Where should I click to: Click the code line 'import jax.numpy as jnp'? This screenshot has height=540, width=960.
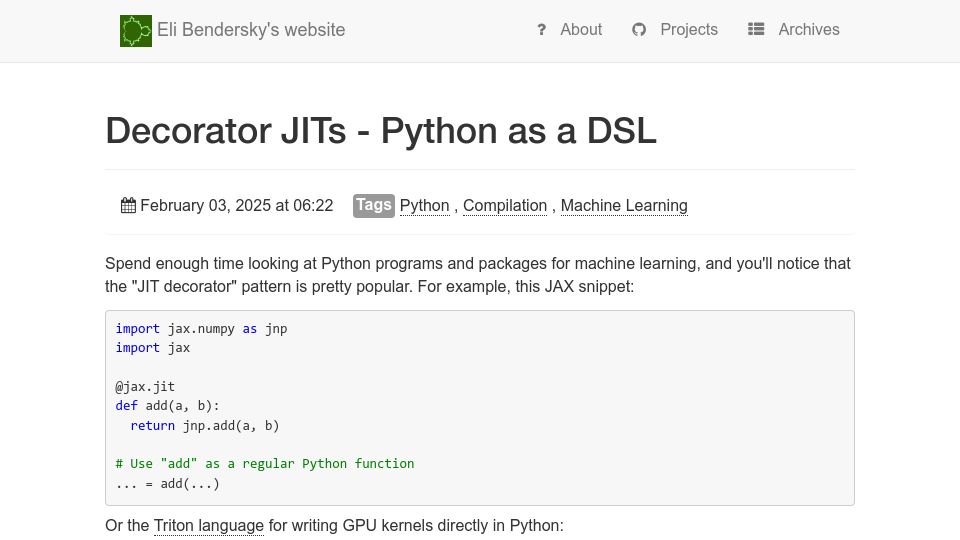click(x=201, y=329)
